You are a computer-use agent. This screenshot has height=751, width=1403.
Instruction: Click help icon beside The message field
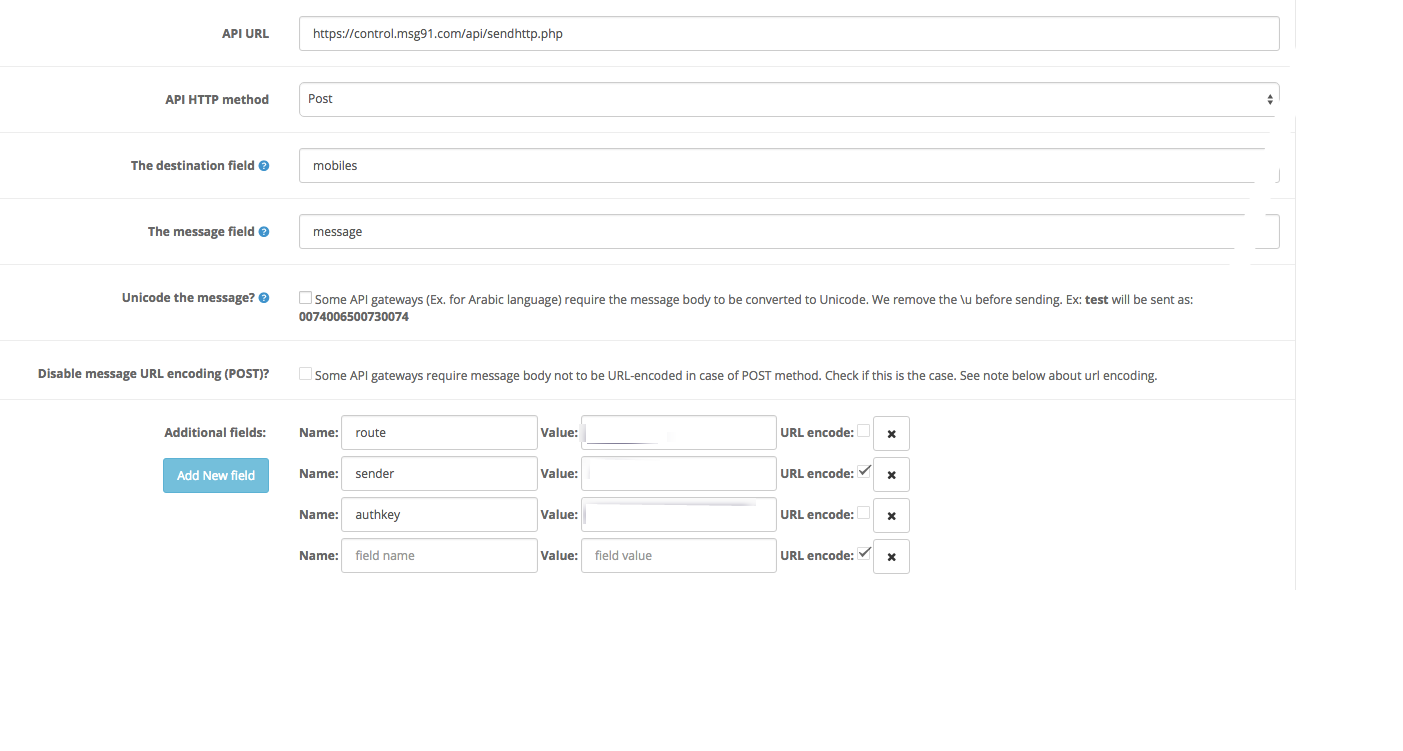[x=264, y=232]
